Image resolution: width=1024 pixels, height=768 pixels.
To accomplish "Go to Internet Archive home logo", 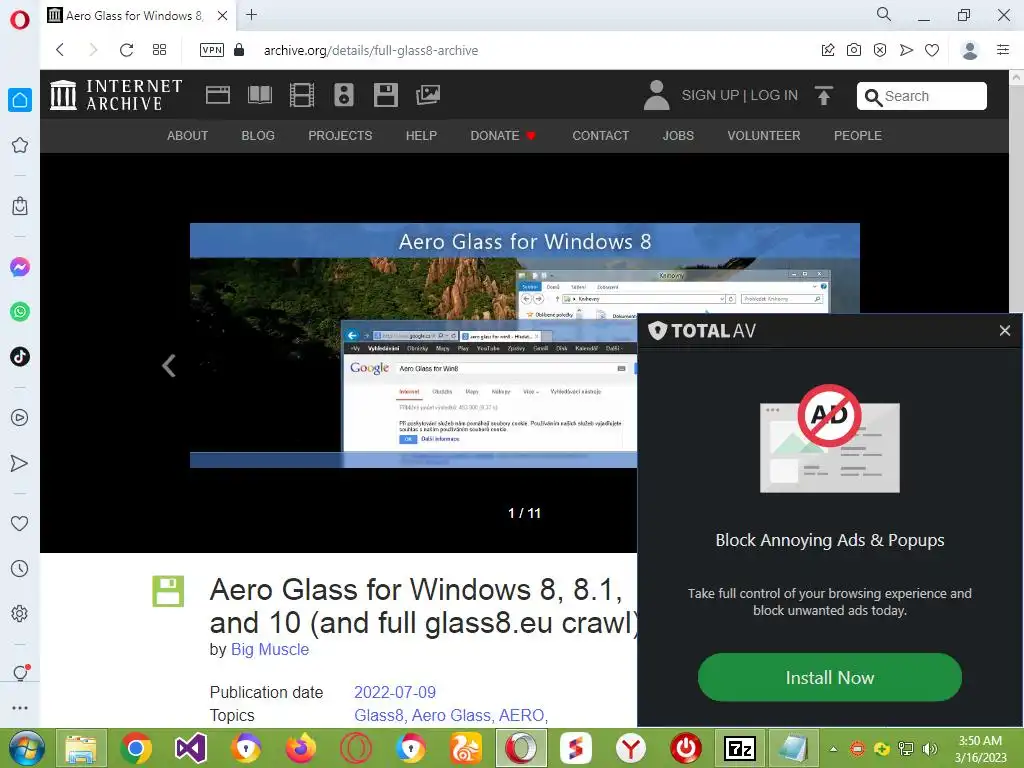I will click(116, 95).
